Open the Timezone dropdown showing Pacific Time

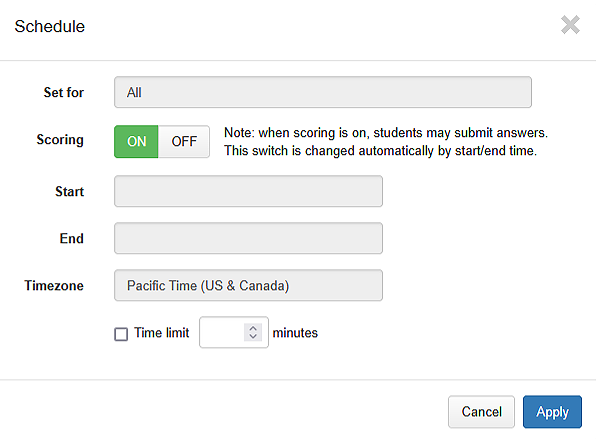[x=248, y=285]
